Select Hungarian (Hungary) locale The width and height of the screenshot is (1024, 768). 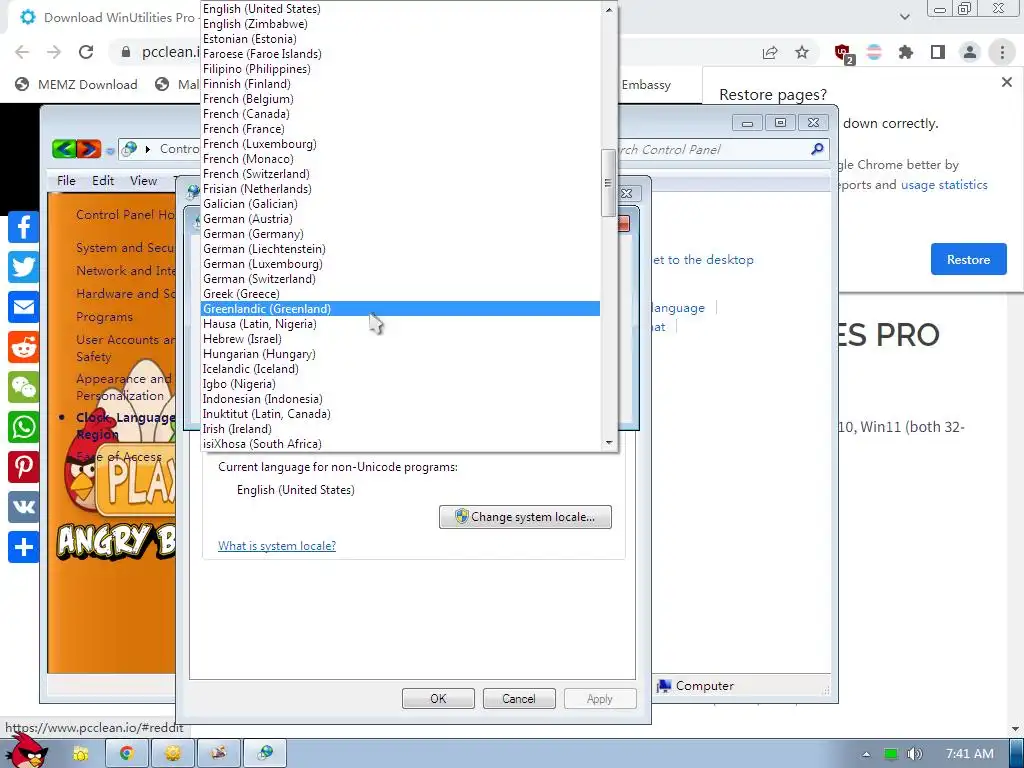(x=400, y=354)
